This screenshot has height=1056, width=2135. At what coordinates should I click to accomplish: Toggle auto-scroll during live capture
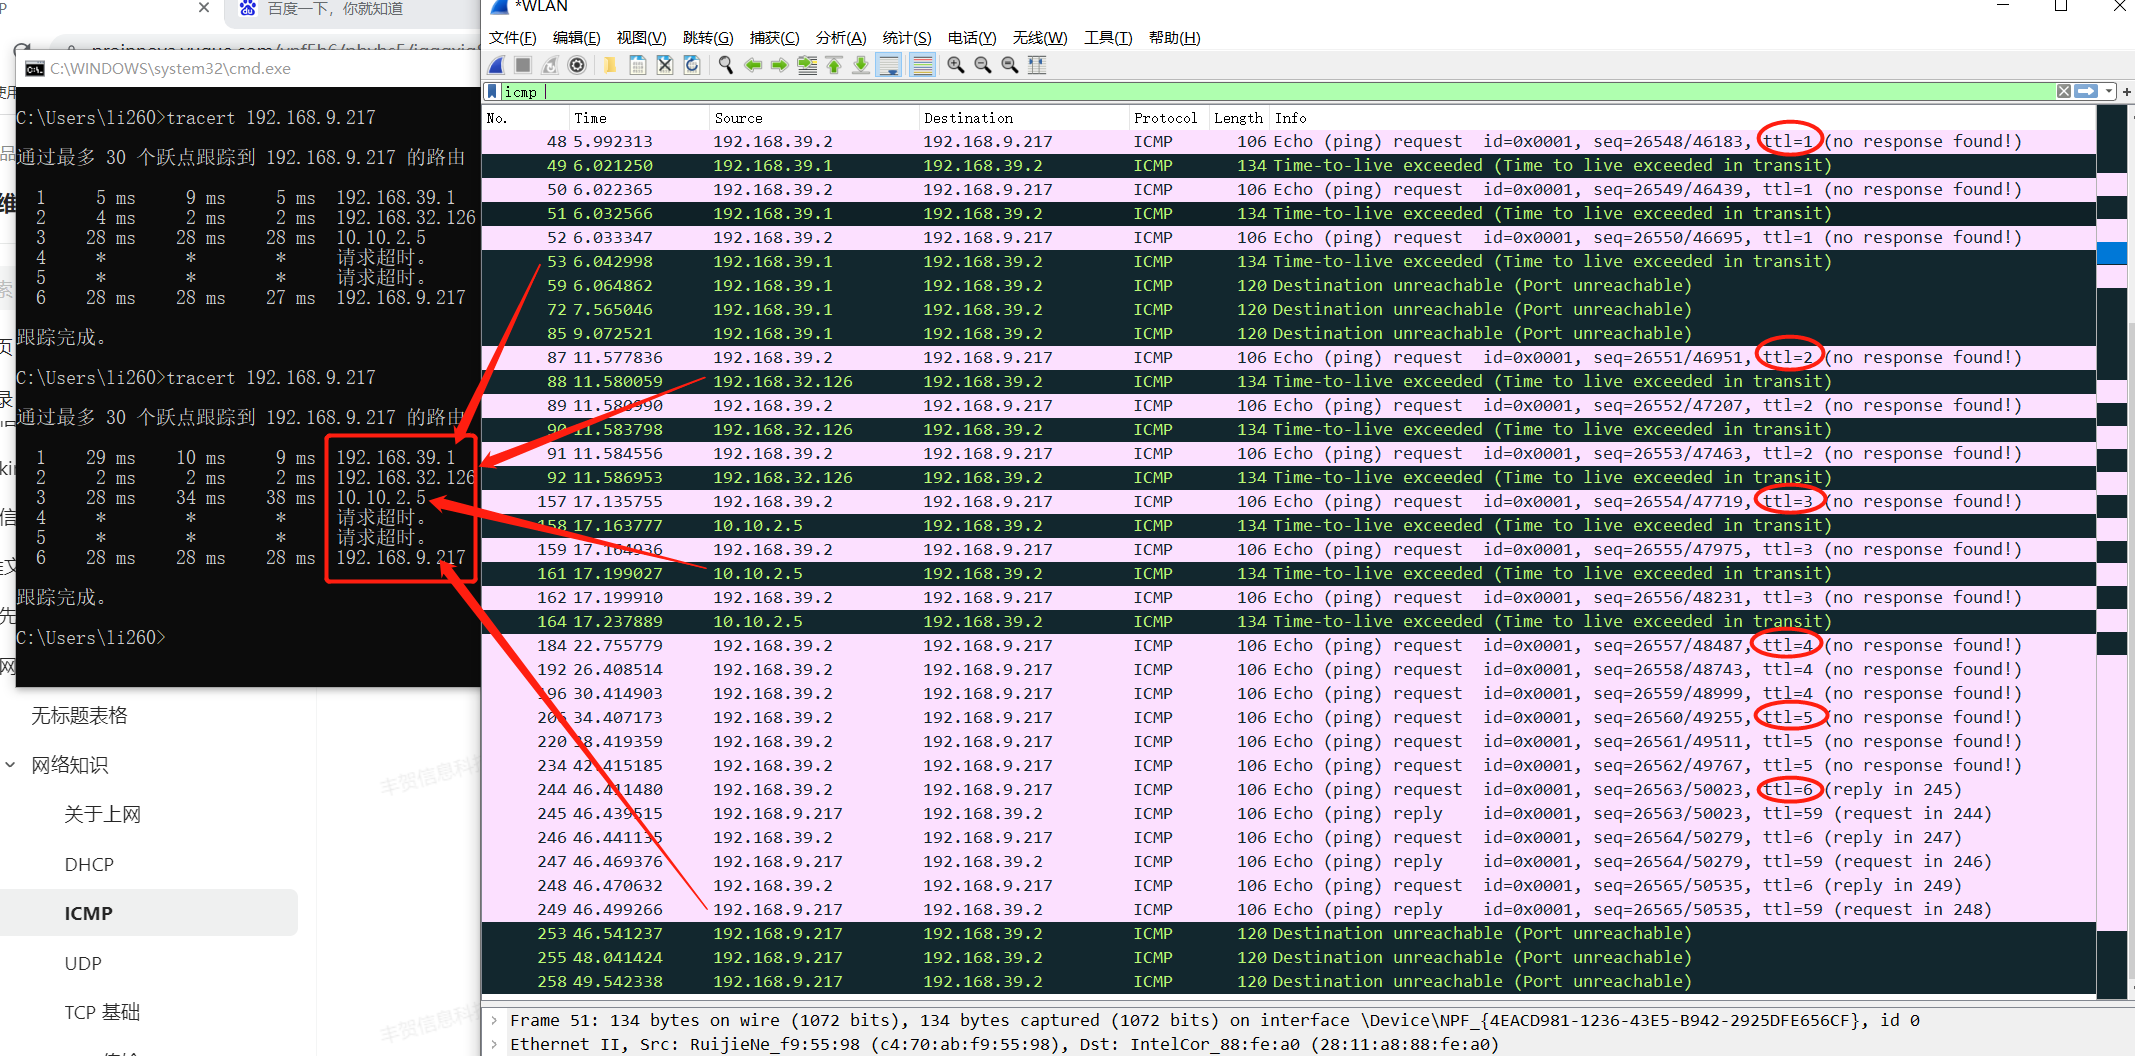(x=888, y=66)
